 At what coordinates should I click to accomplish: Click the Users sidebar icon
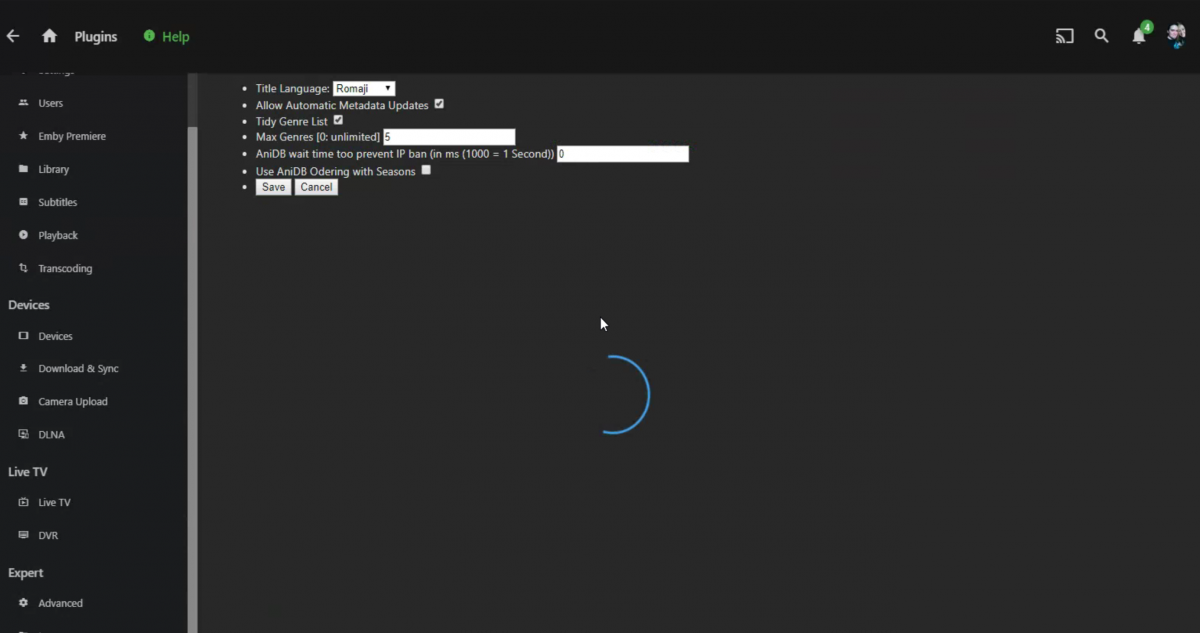tap(24, 103)
